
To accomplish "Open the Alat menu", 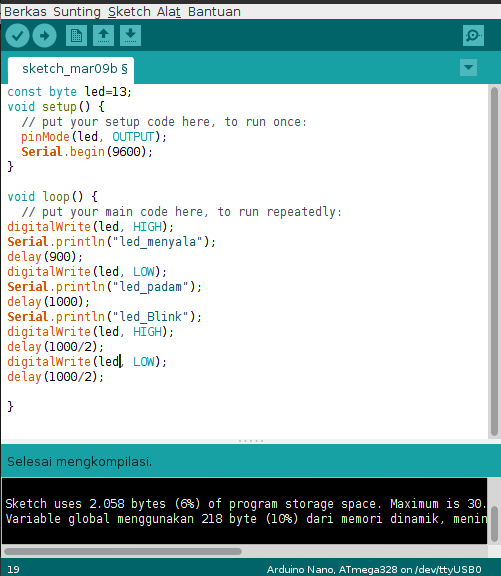I will 169,12.
